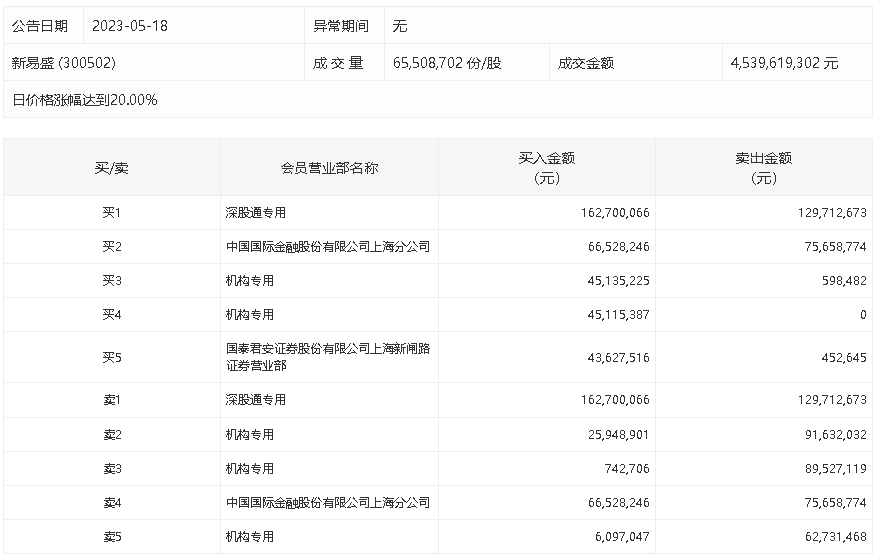Click the buy amount 6,097,047

(x=622, y=536)
